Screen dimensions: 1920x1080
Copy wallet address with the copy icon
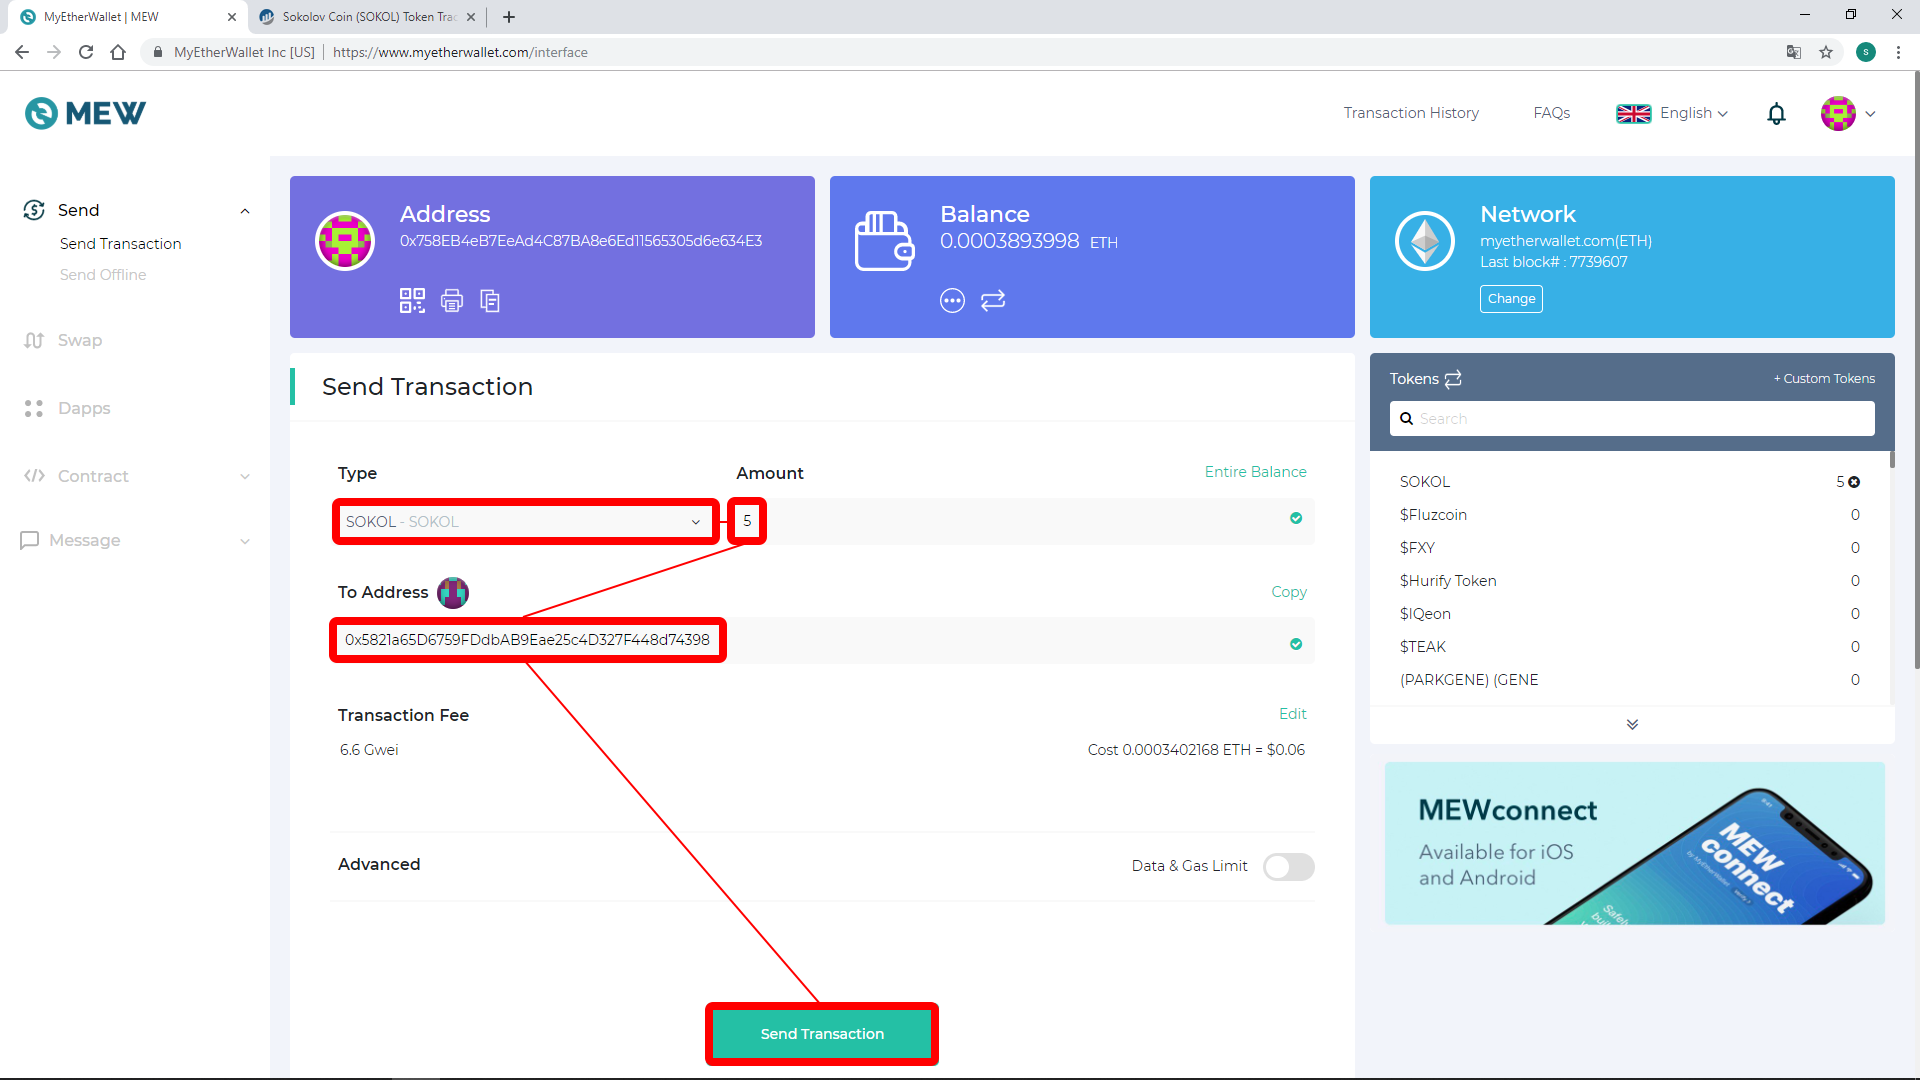coord(490,300)
